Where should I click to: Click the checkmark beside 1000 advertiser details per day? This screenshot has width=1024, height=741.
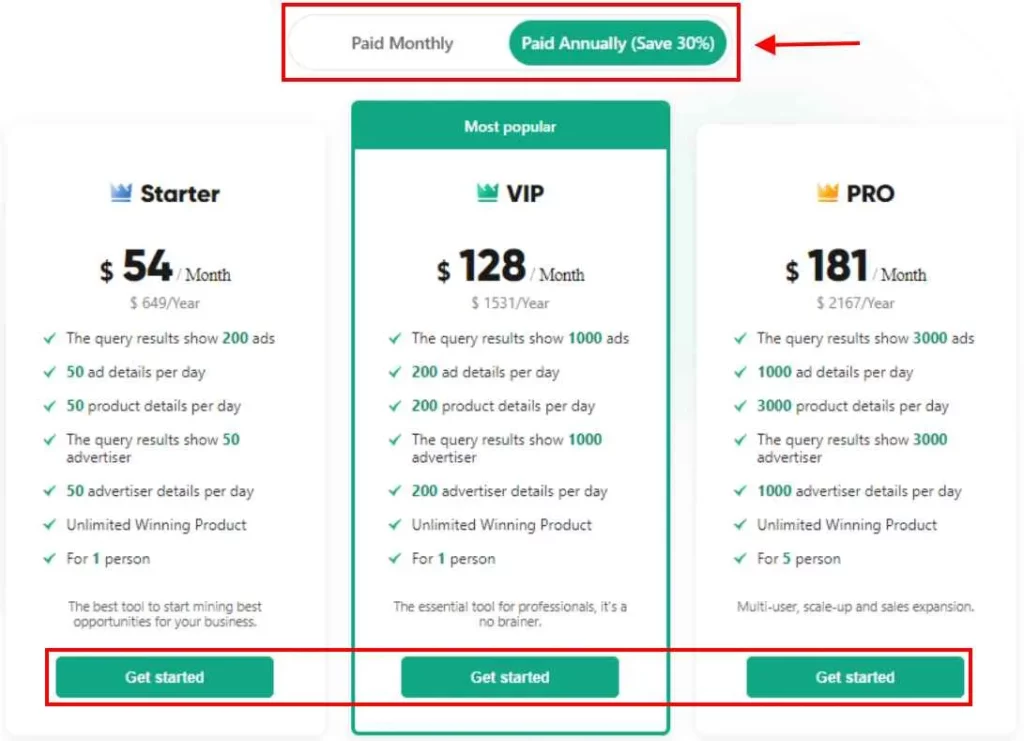coord(740,490)
